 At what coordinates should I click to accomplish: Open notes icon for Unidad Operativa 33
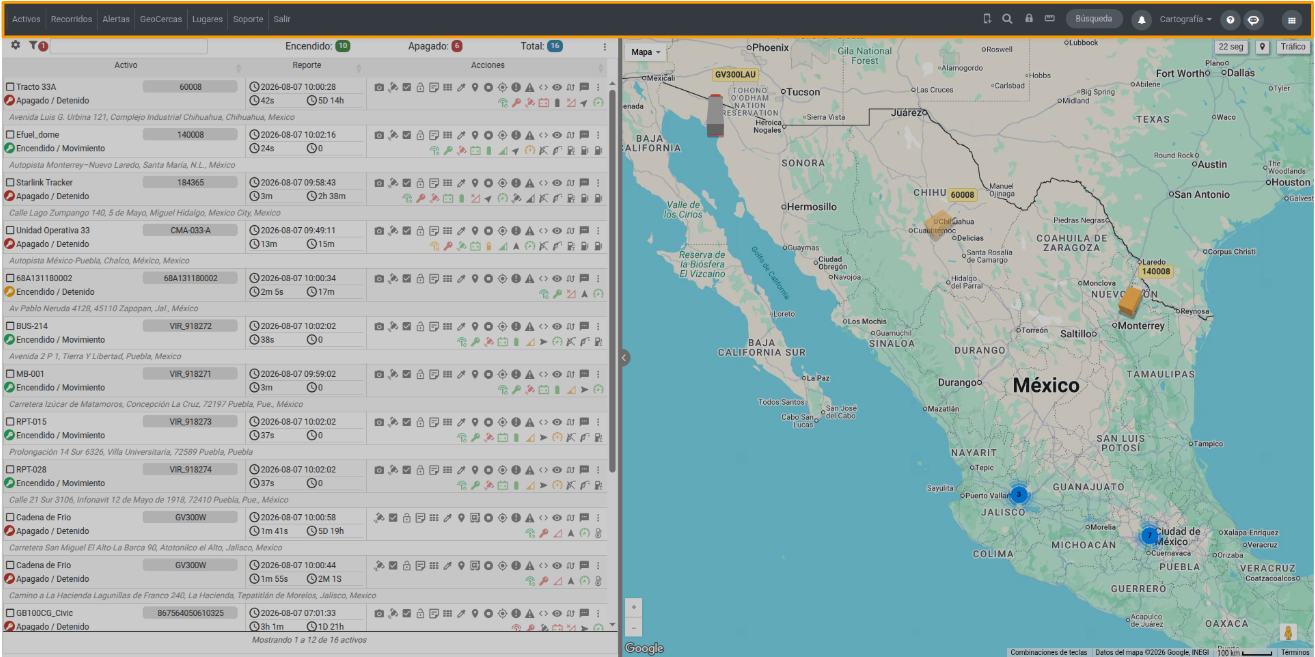pos(434,231)
